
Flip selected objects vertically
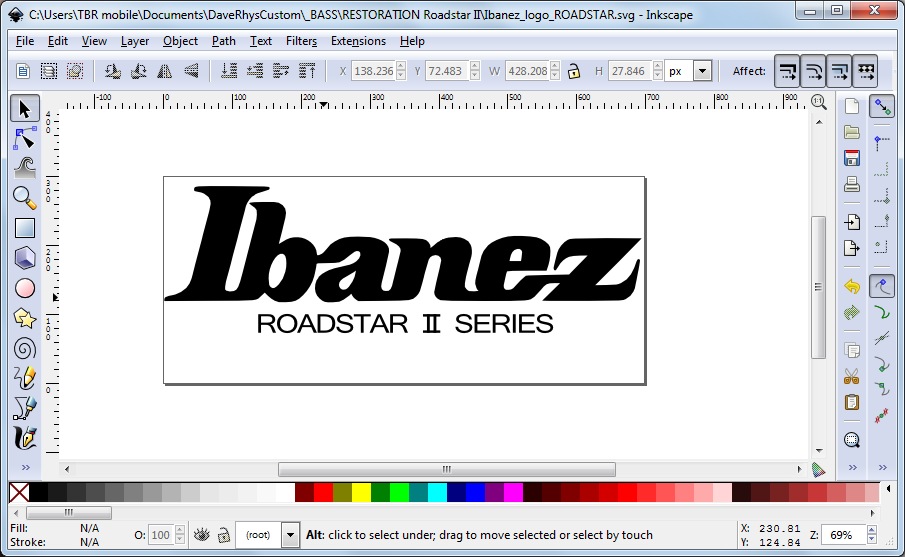(191, 71)
